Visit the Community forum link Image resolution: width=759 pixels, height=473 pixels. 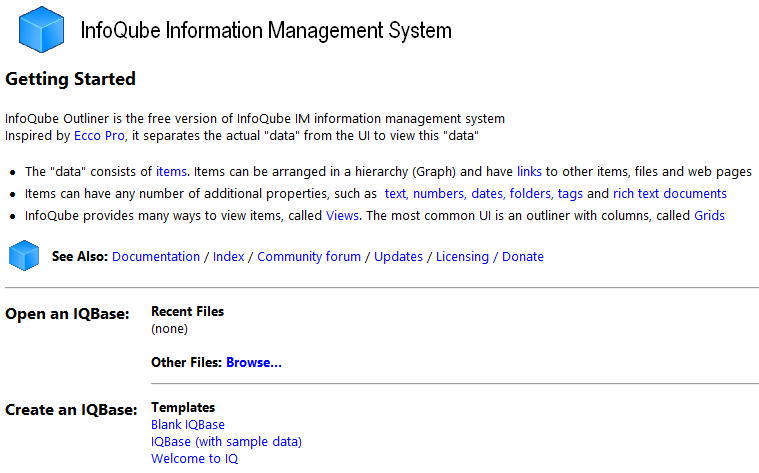click(x=309, y=257)
